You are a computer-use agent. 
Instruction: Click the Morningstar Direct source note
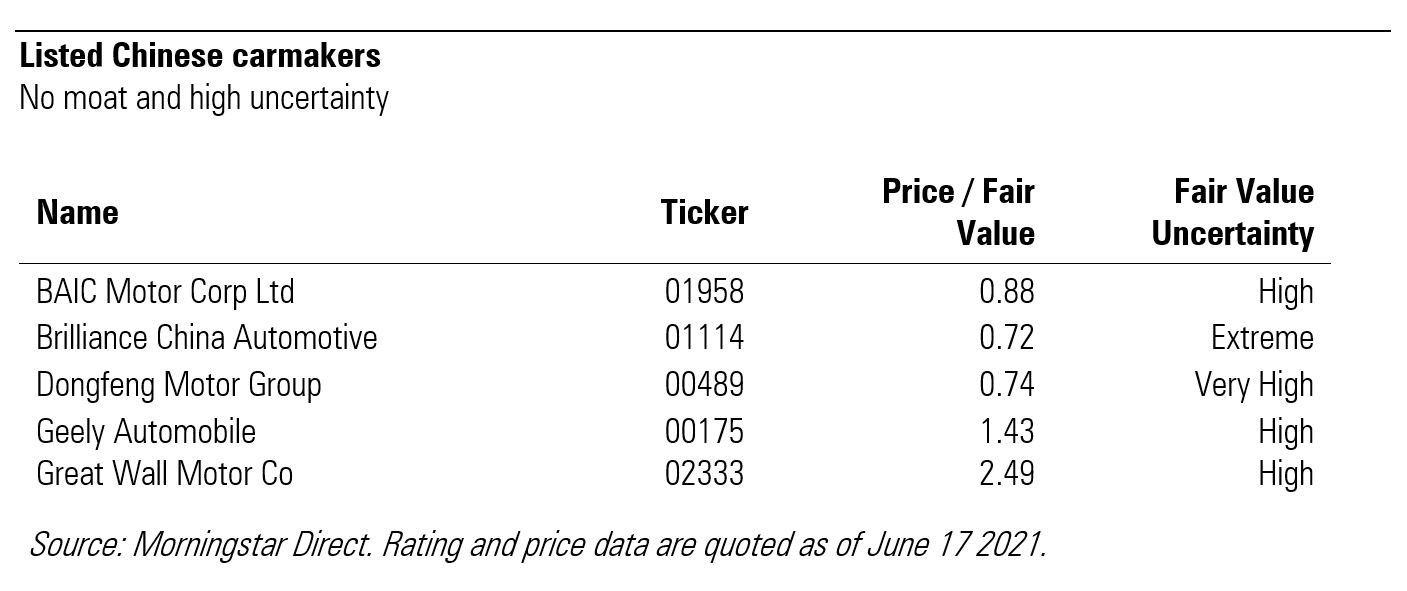(x=538, y=545)
